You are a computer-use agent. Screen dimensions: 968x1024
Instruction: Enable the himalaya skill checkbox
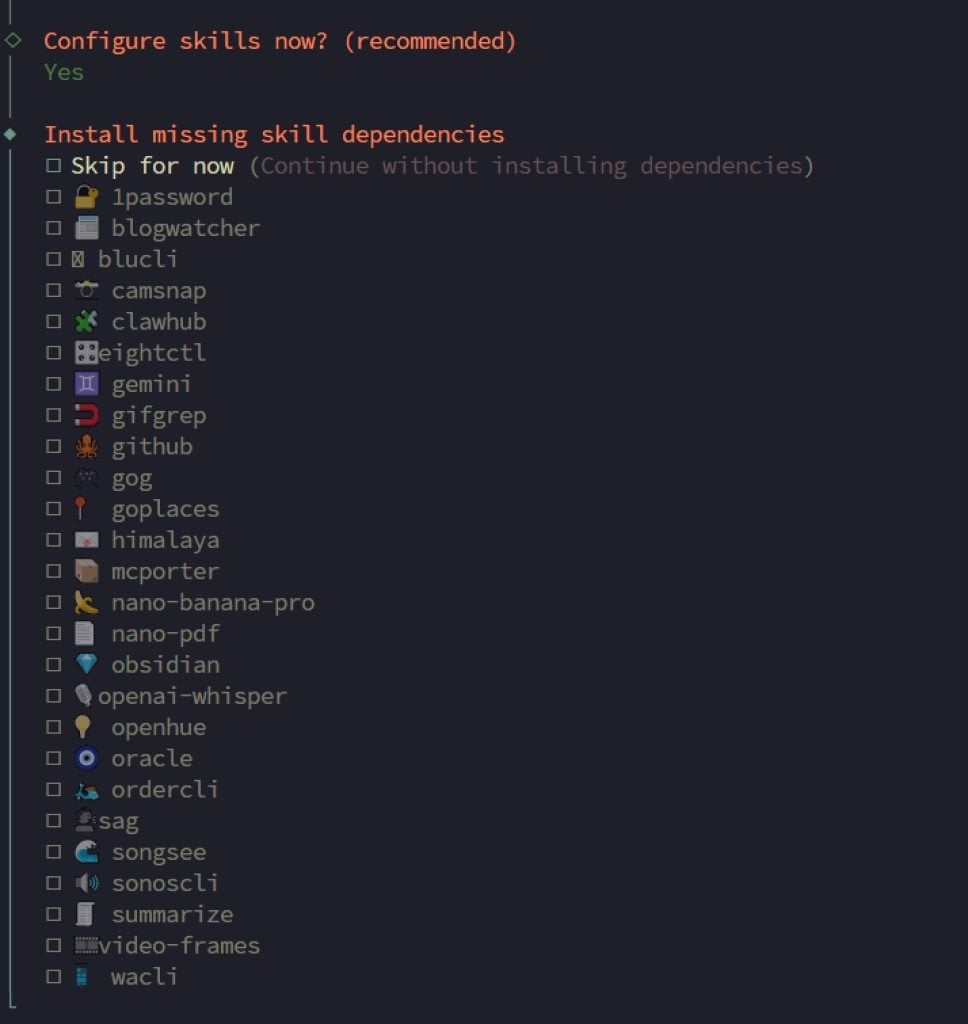(x=54, y=540)
